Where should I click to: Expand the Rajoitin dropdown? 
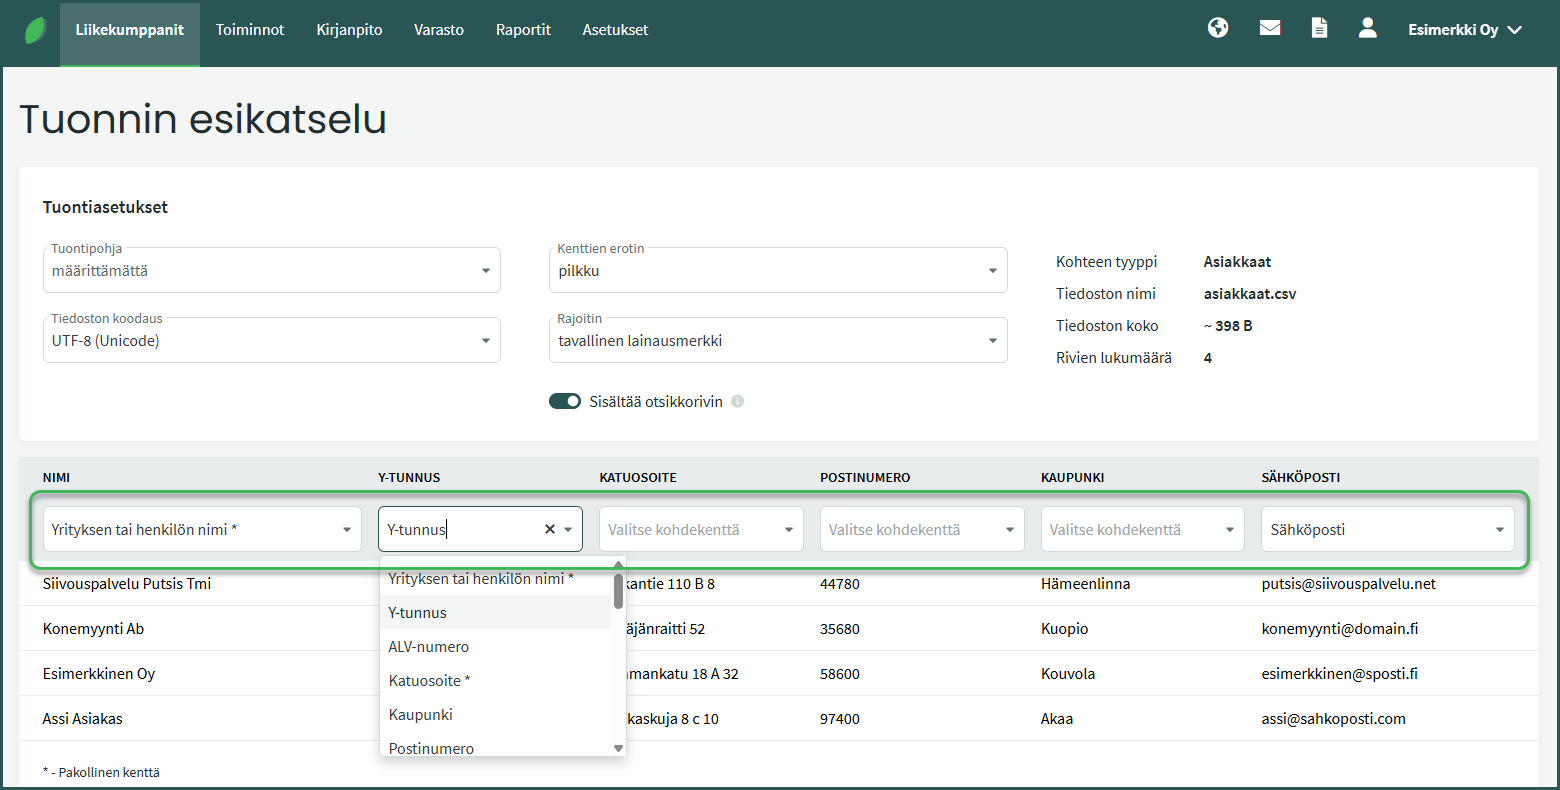click(777, 341)
